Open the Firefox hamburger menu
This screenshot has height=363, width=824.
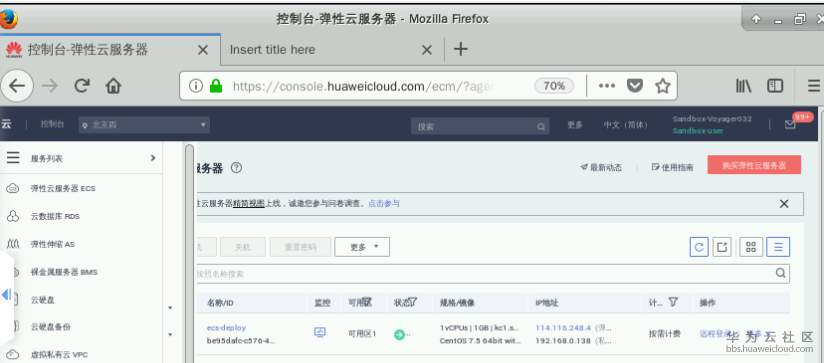[814, 86]
